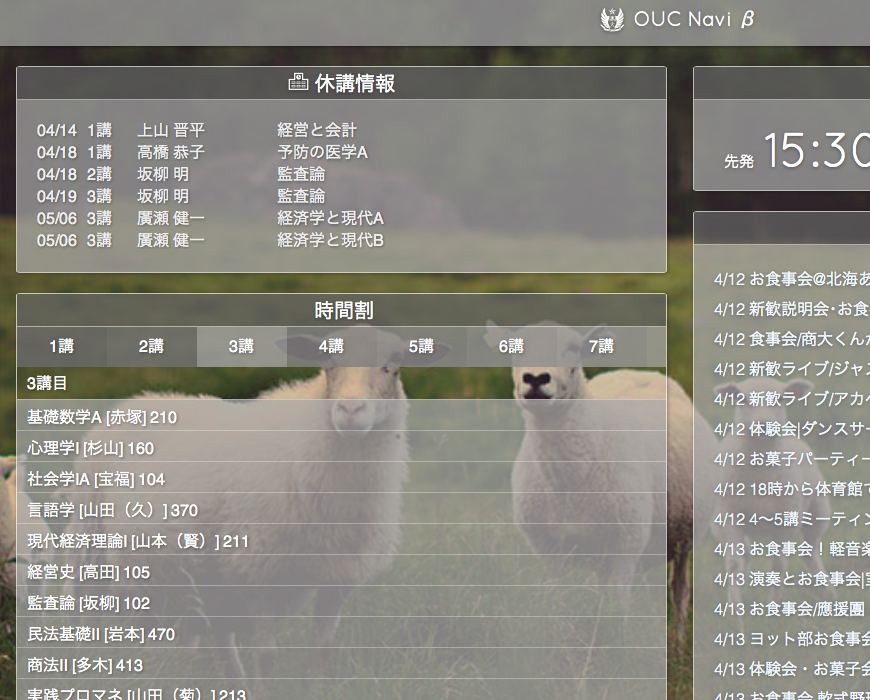Click the OUC Navi crest logo icon
Image resolution: width=870 pixels, height=700 pixels.
(x=612, y=19)
